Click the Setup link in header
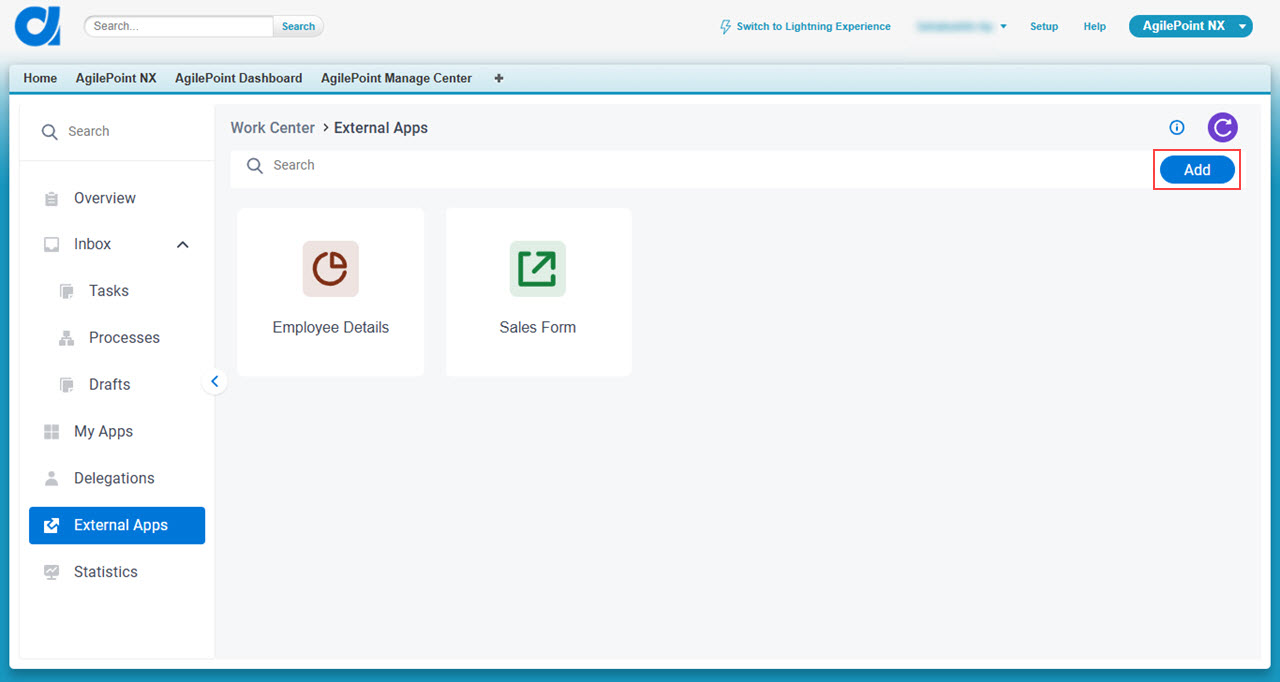Viewport: 1280px width, 682px height. [1043, 27]
